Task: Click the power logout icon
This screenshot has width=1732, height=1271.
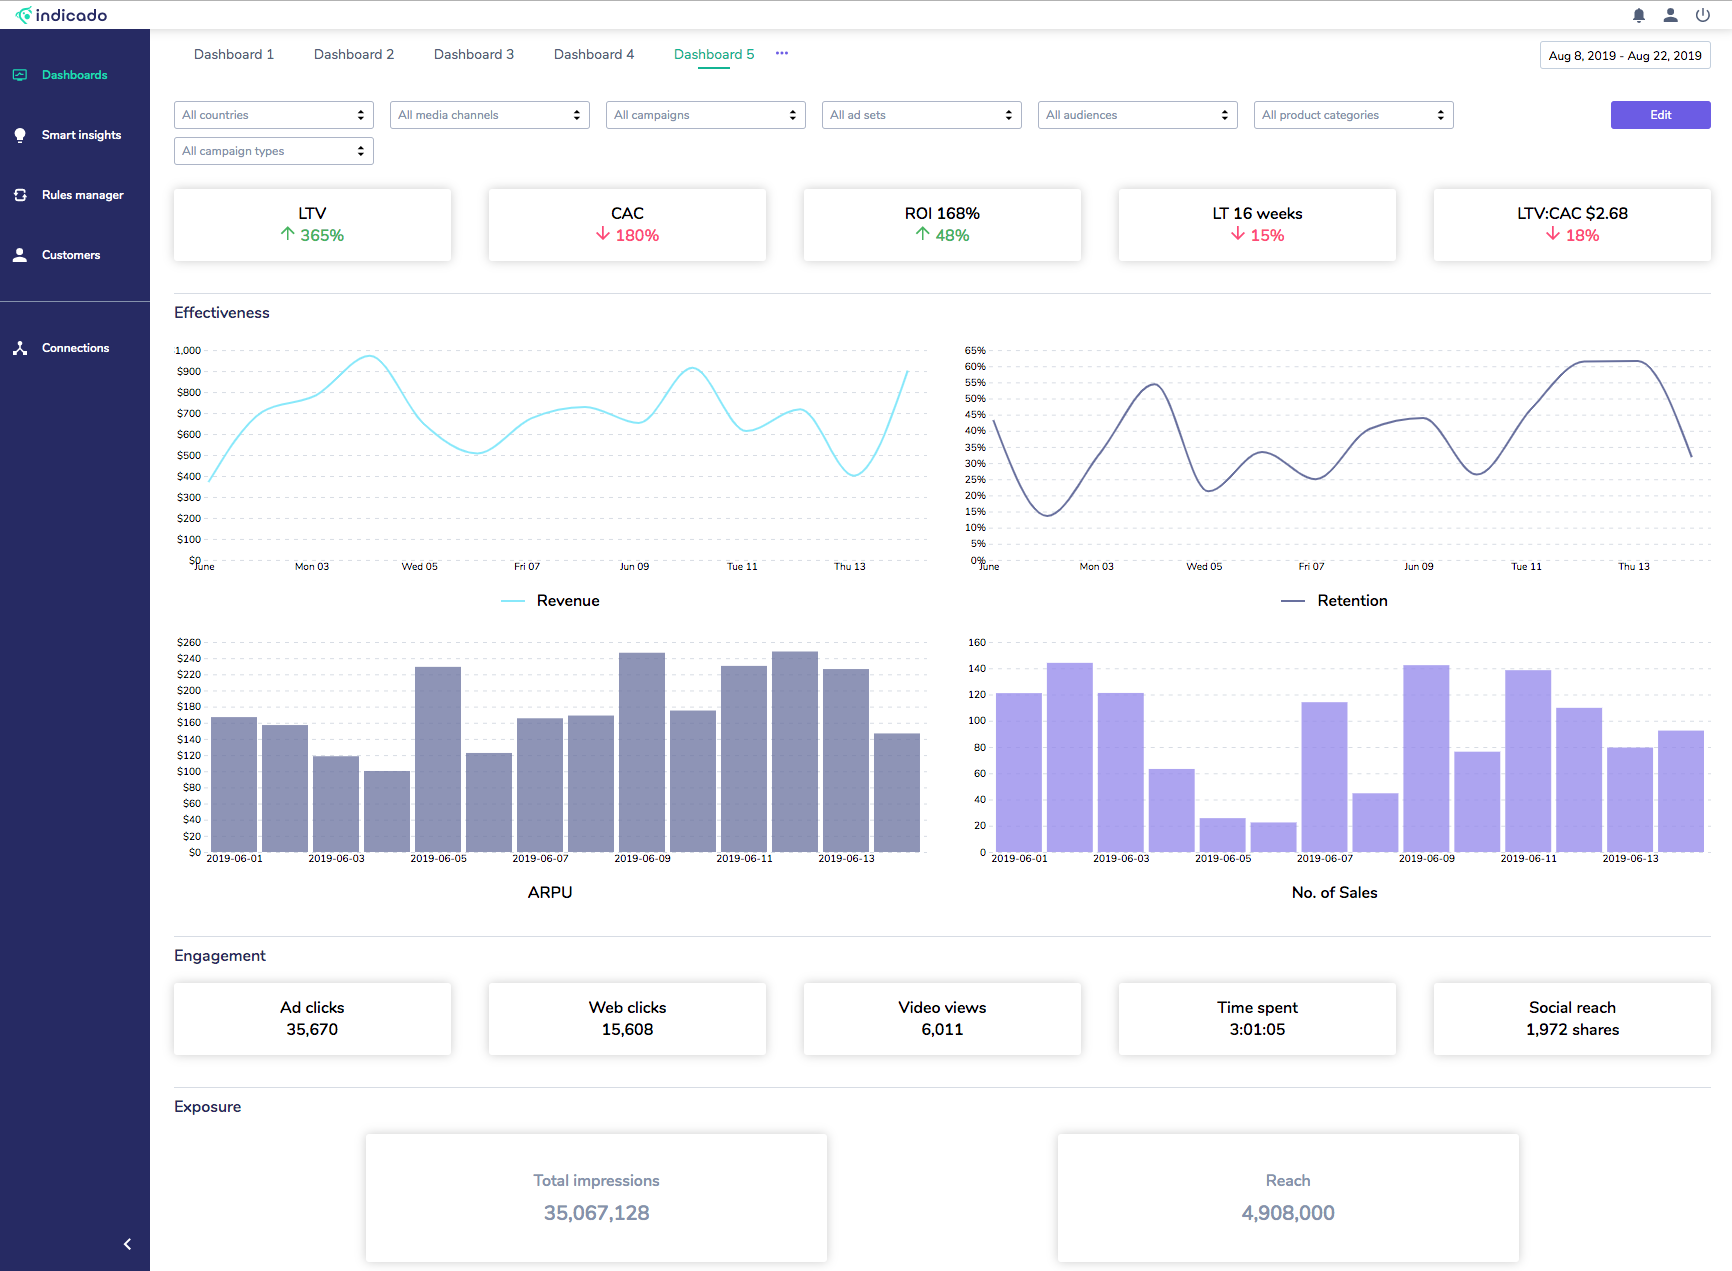Action: tap(1702, 15)
